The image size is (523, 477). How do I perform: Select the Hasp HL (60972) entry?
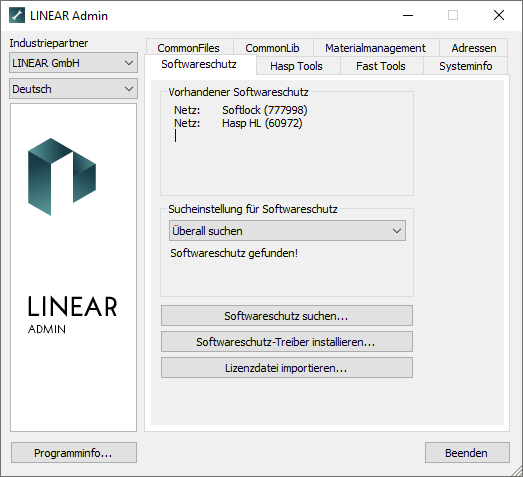click(262, 123)
